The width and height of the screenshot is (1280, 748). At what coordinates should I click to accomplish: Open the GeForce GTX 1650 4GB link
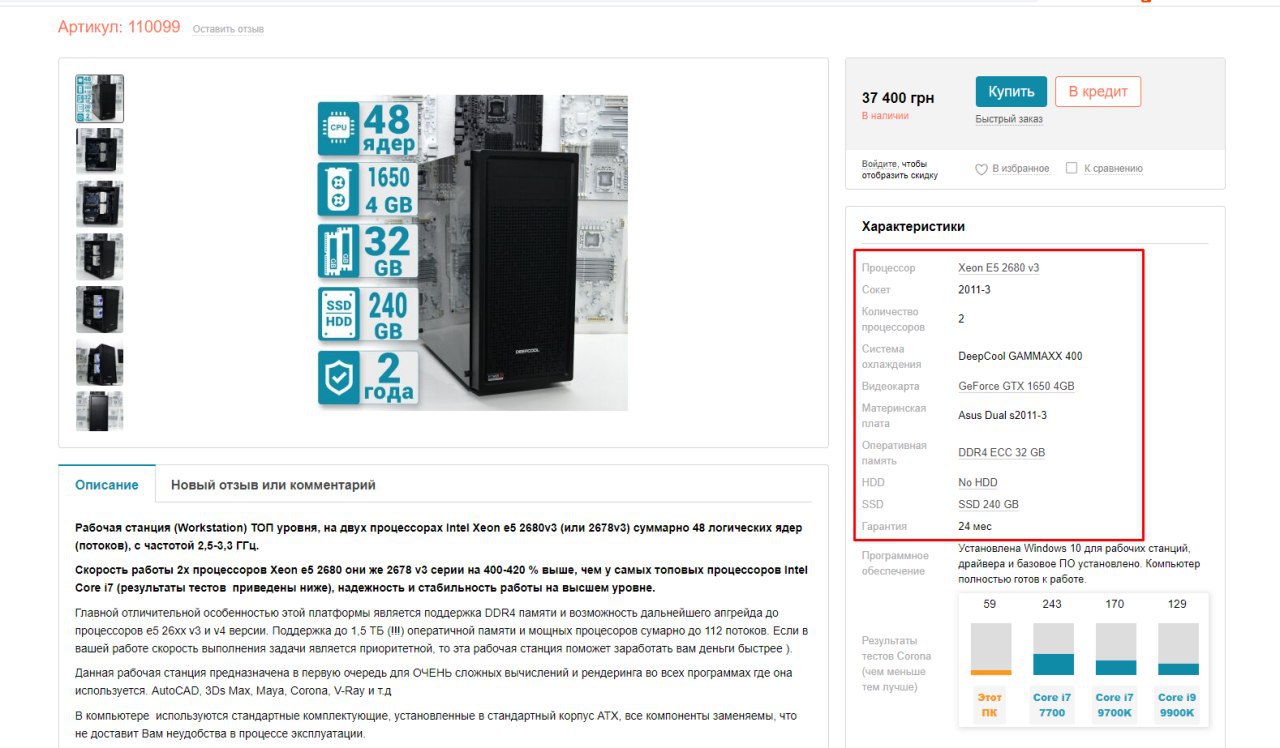point(1016,386)
